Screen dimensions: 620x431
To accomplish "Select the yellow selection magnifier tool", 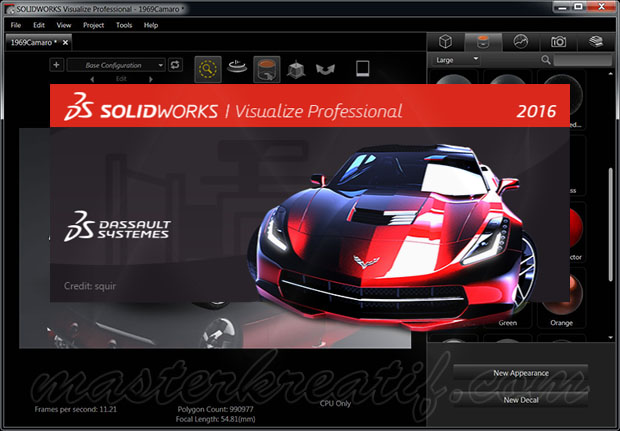I will [208, 69].
